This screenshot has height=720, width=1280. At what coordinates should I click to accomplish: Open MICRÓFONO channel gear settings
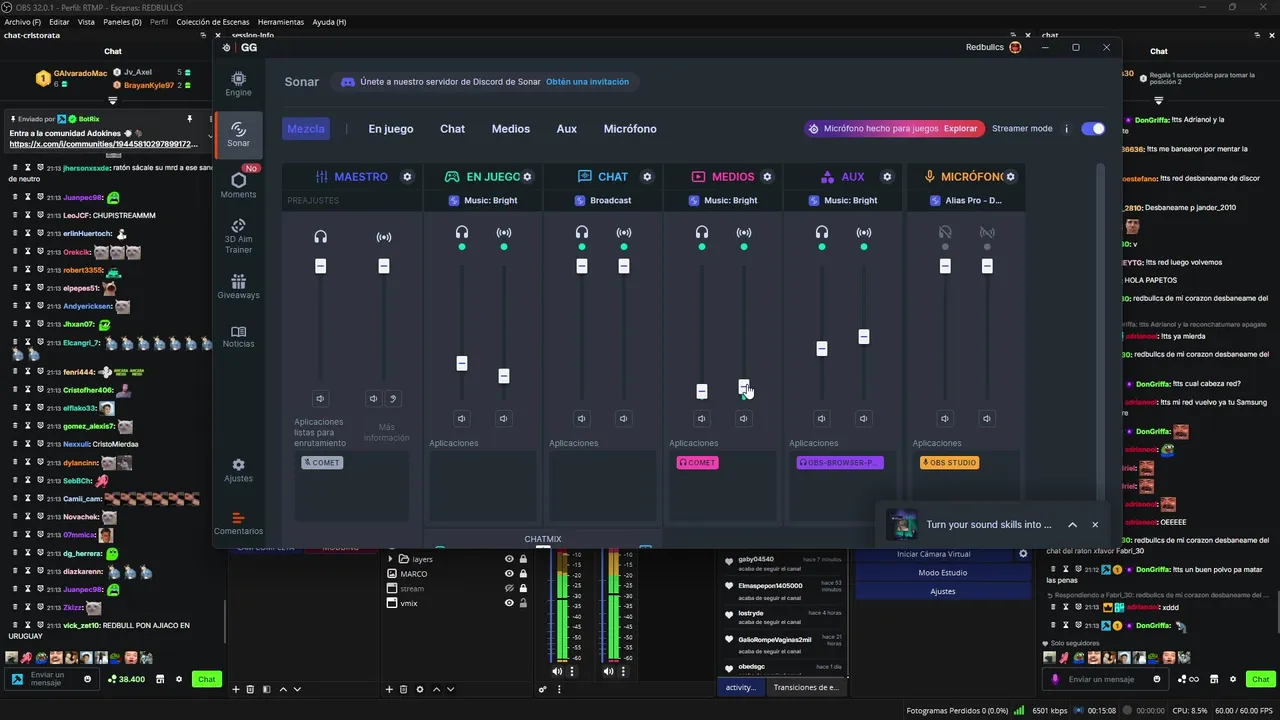pos(1010,177)
